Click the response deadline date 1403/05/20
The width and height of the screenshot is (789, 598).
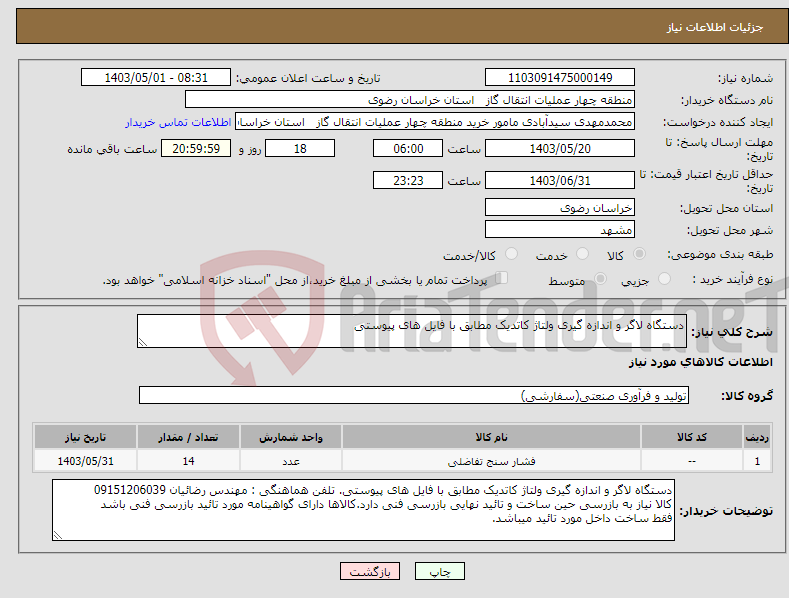click(560, 148)
